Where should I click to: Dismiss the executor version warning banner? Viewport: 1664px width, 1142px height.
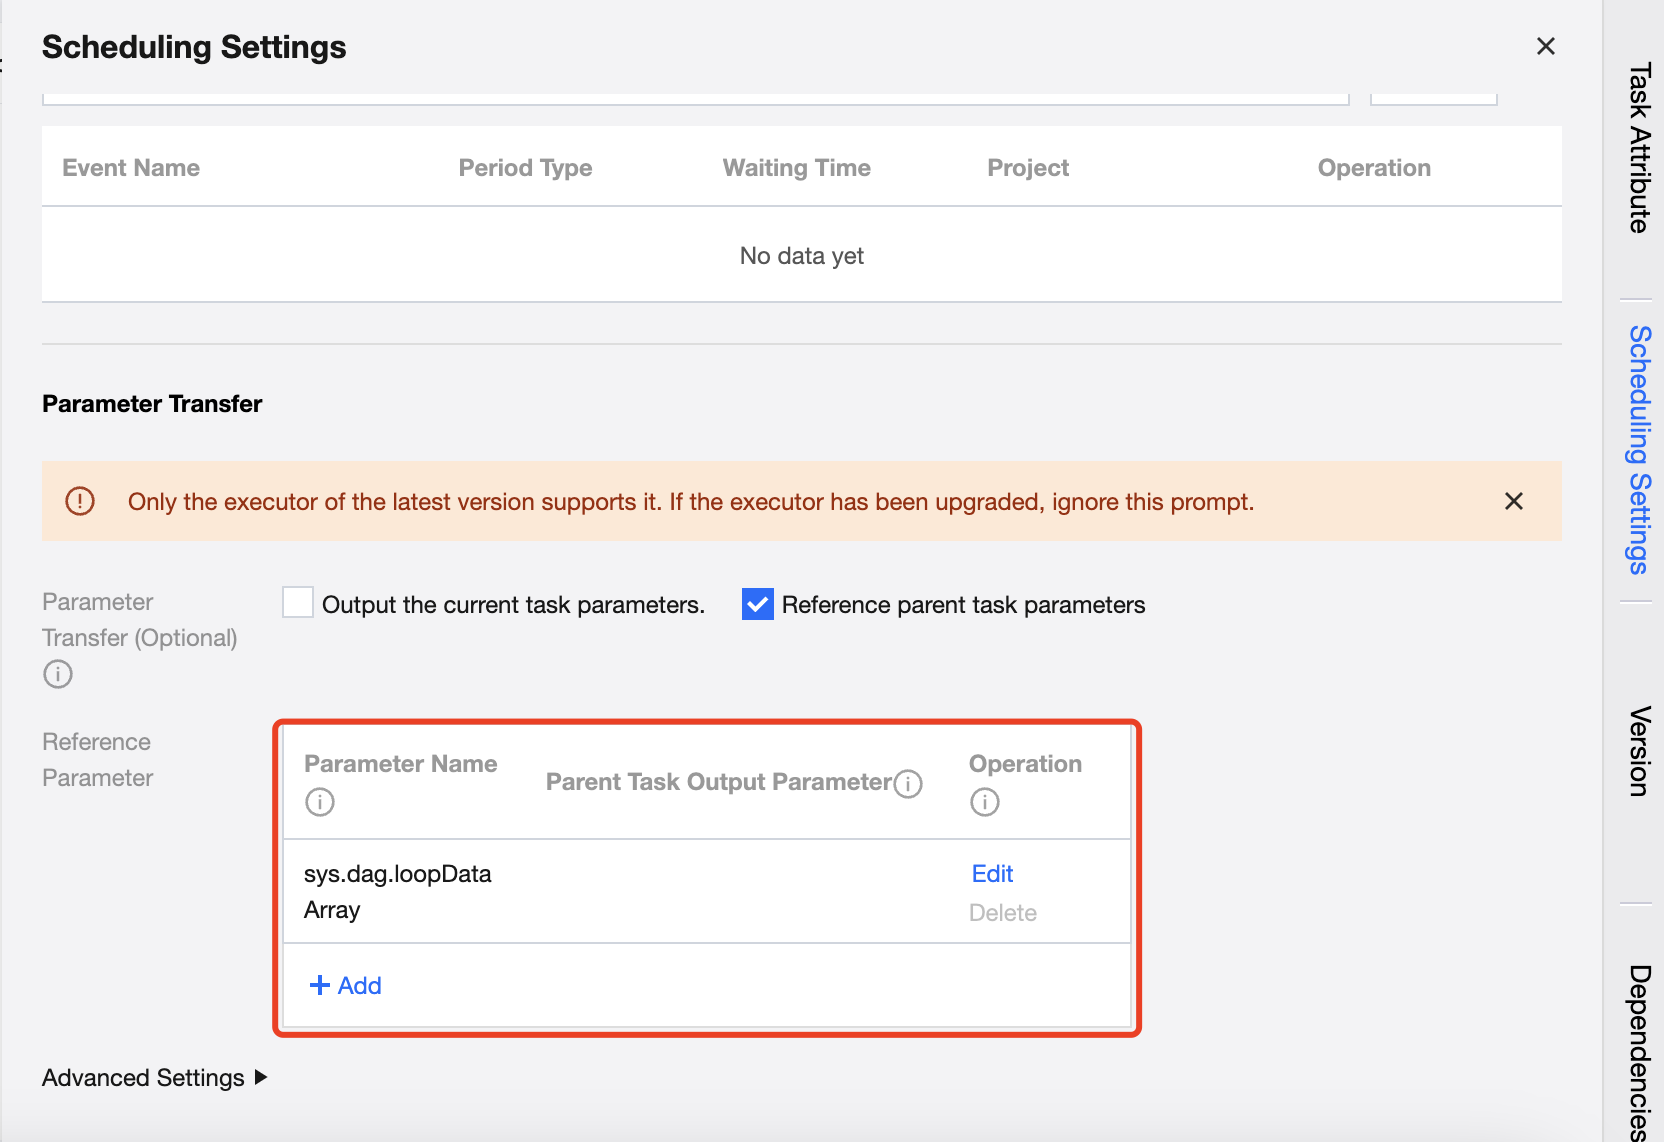tap(1514, 501)
